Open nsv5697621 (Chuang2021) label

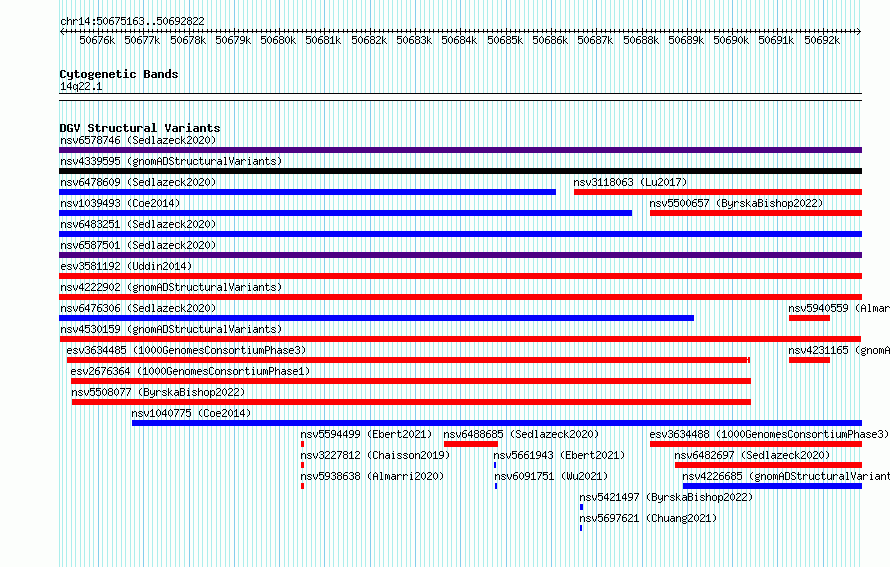pyautogui.click(x=648, y=518)
